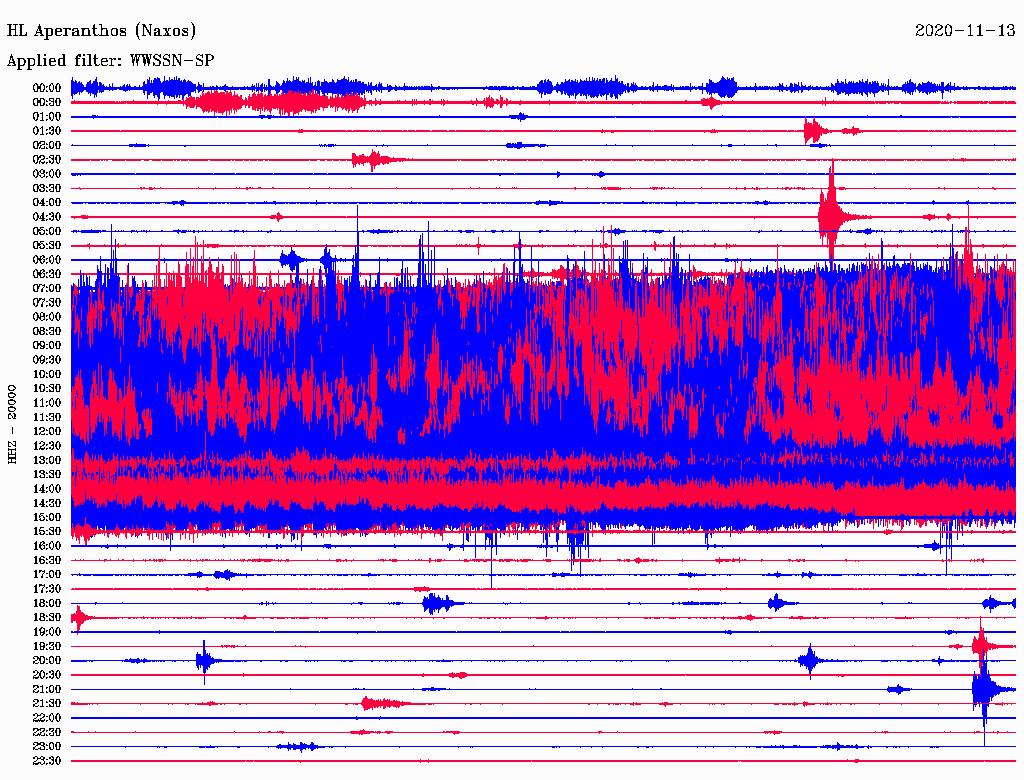Click the 19:30 time label
Screen dimensions: 1024x780
tap(47, 647)
